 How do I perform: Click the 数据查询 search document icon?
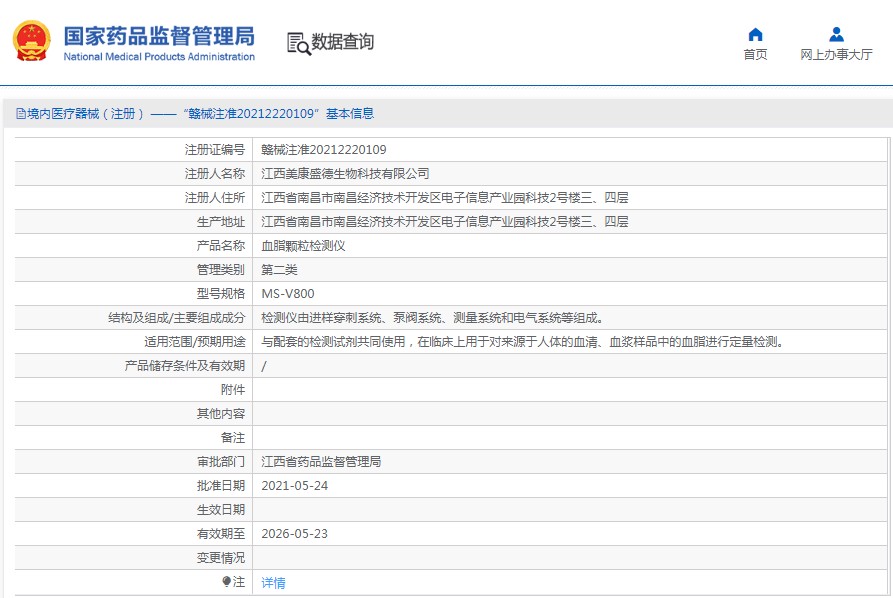(298, 43)
